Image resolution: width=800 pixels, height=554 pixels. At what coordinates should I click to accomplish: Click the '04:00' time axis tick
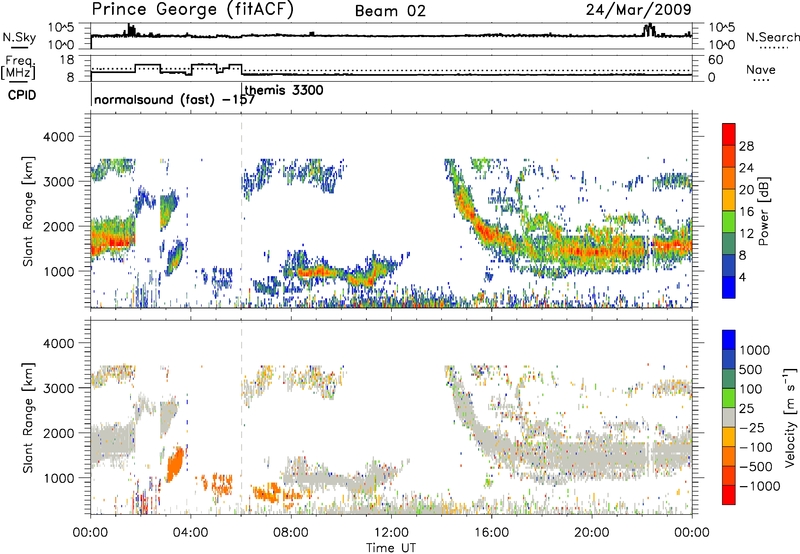coord(190,533)
